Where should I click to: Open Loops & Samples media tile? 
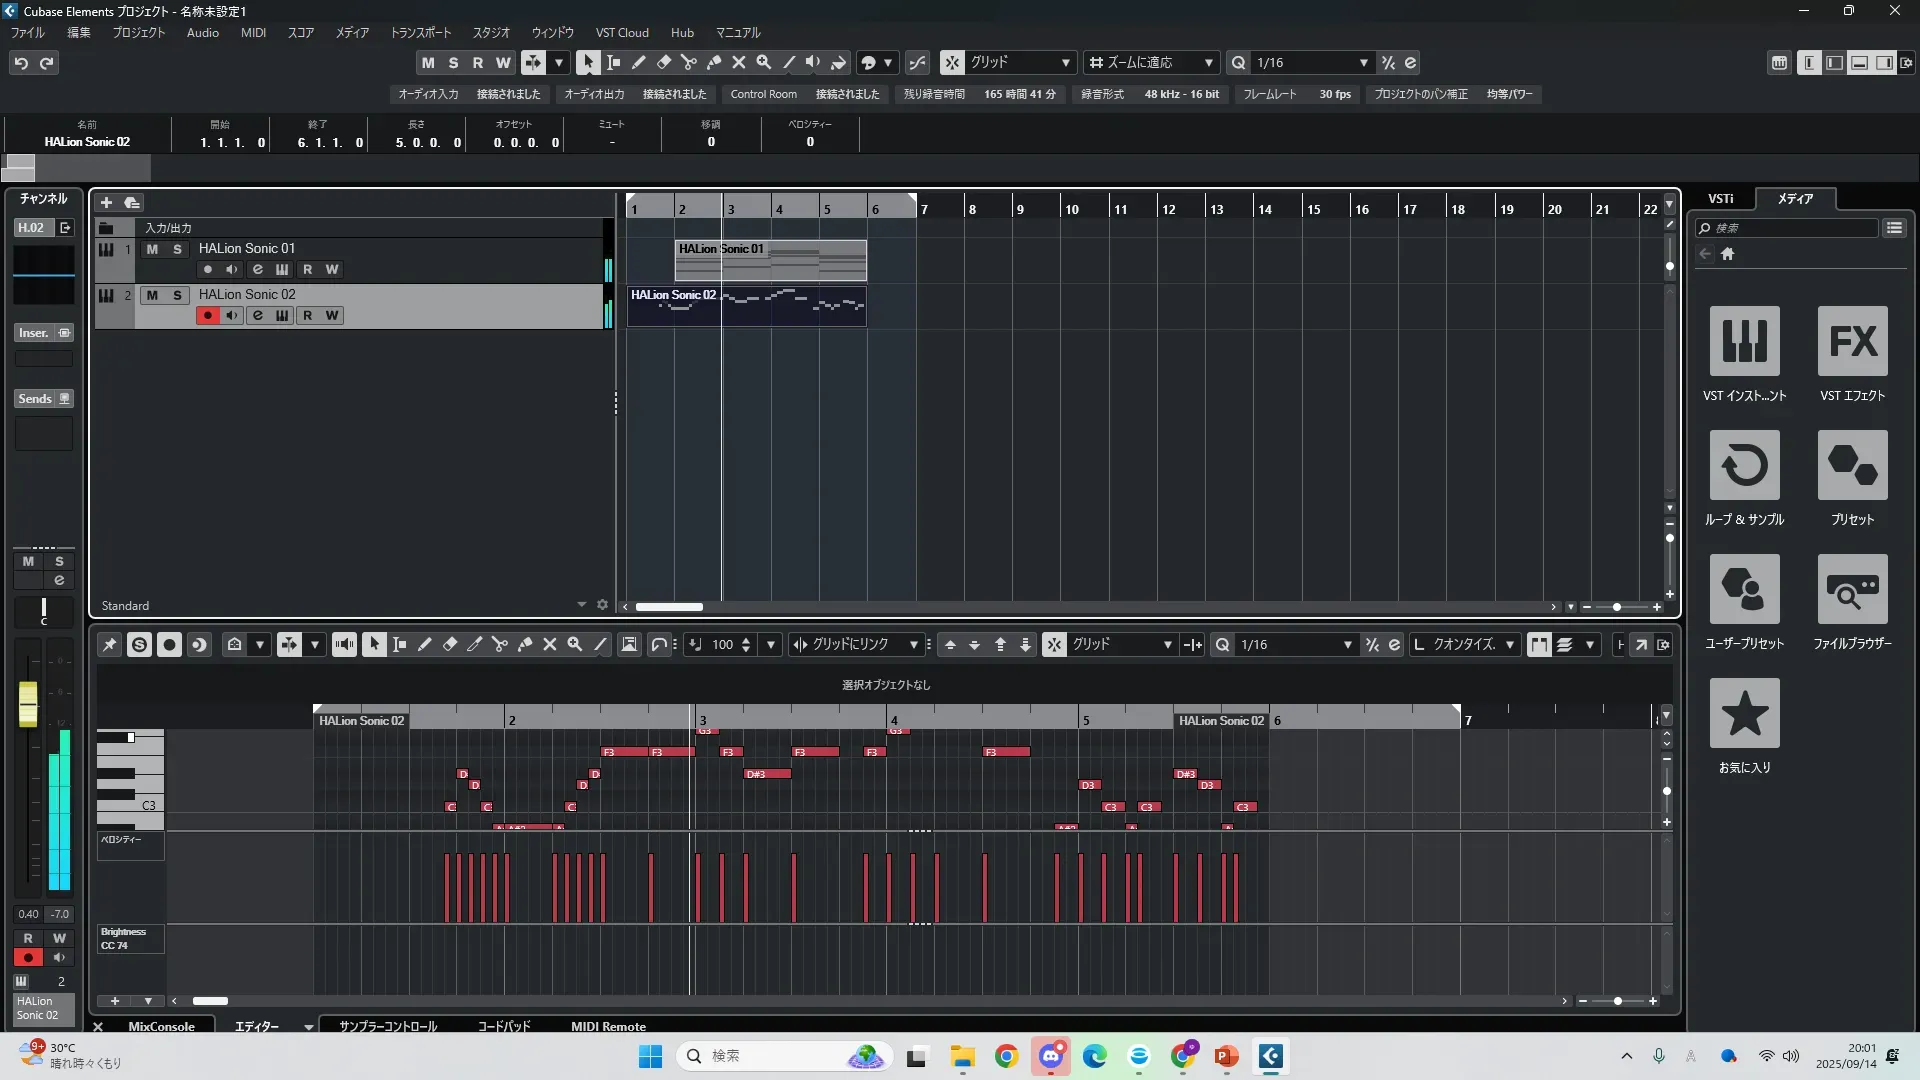1744,465
